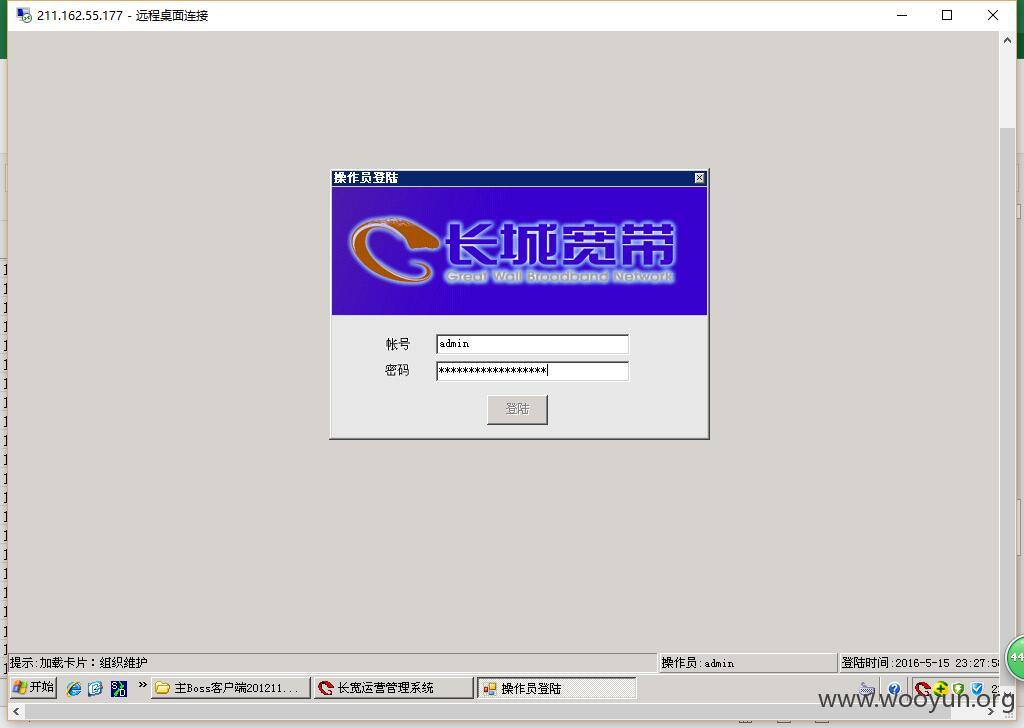Maximize the remote desktop connection window
The width and height of the screenshot is (1024, 728).
point(947,15)
